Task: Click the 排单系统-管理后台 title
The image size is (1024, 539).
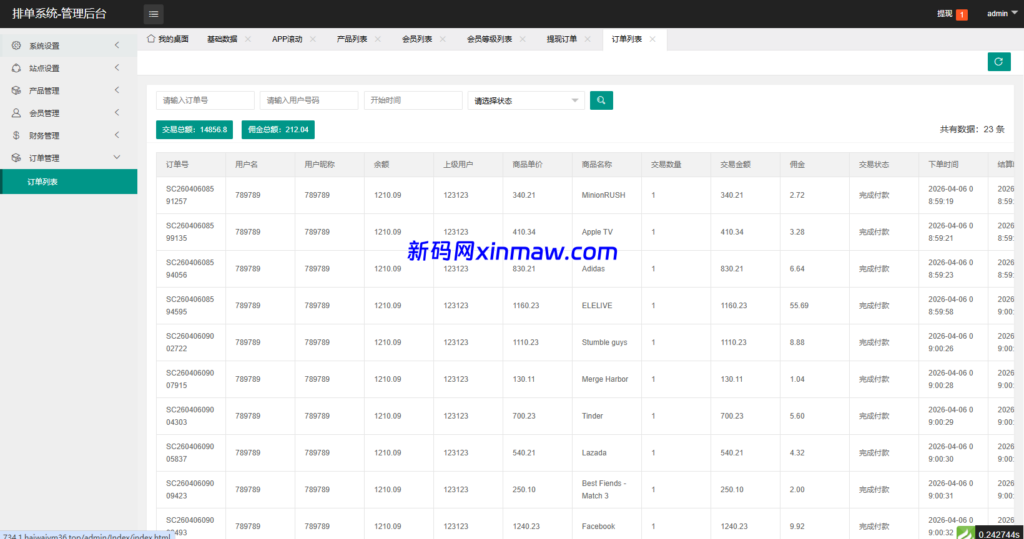Action: [59, 14]
